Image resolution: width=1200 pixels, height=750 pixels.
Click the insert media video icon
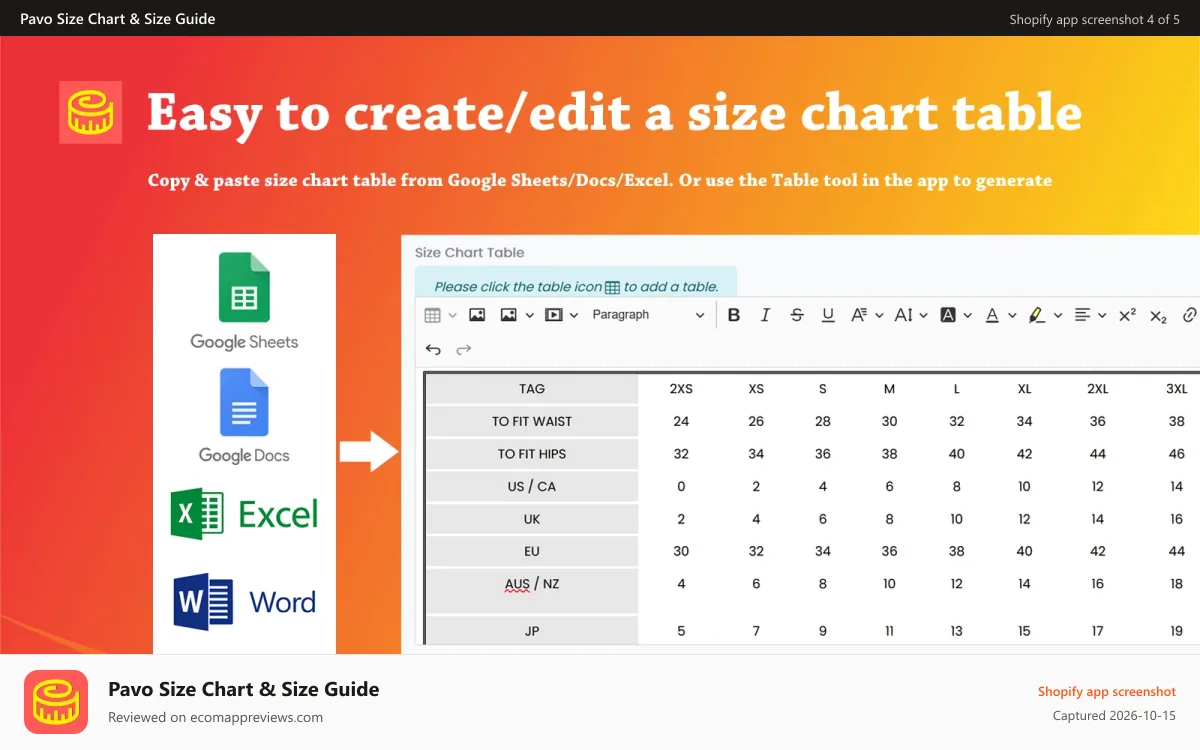pyautogui.click(x=553, y=315)
